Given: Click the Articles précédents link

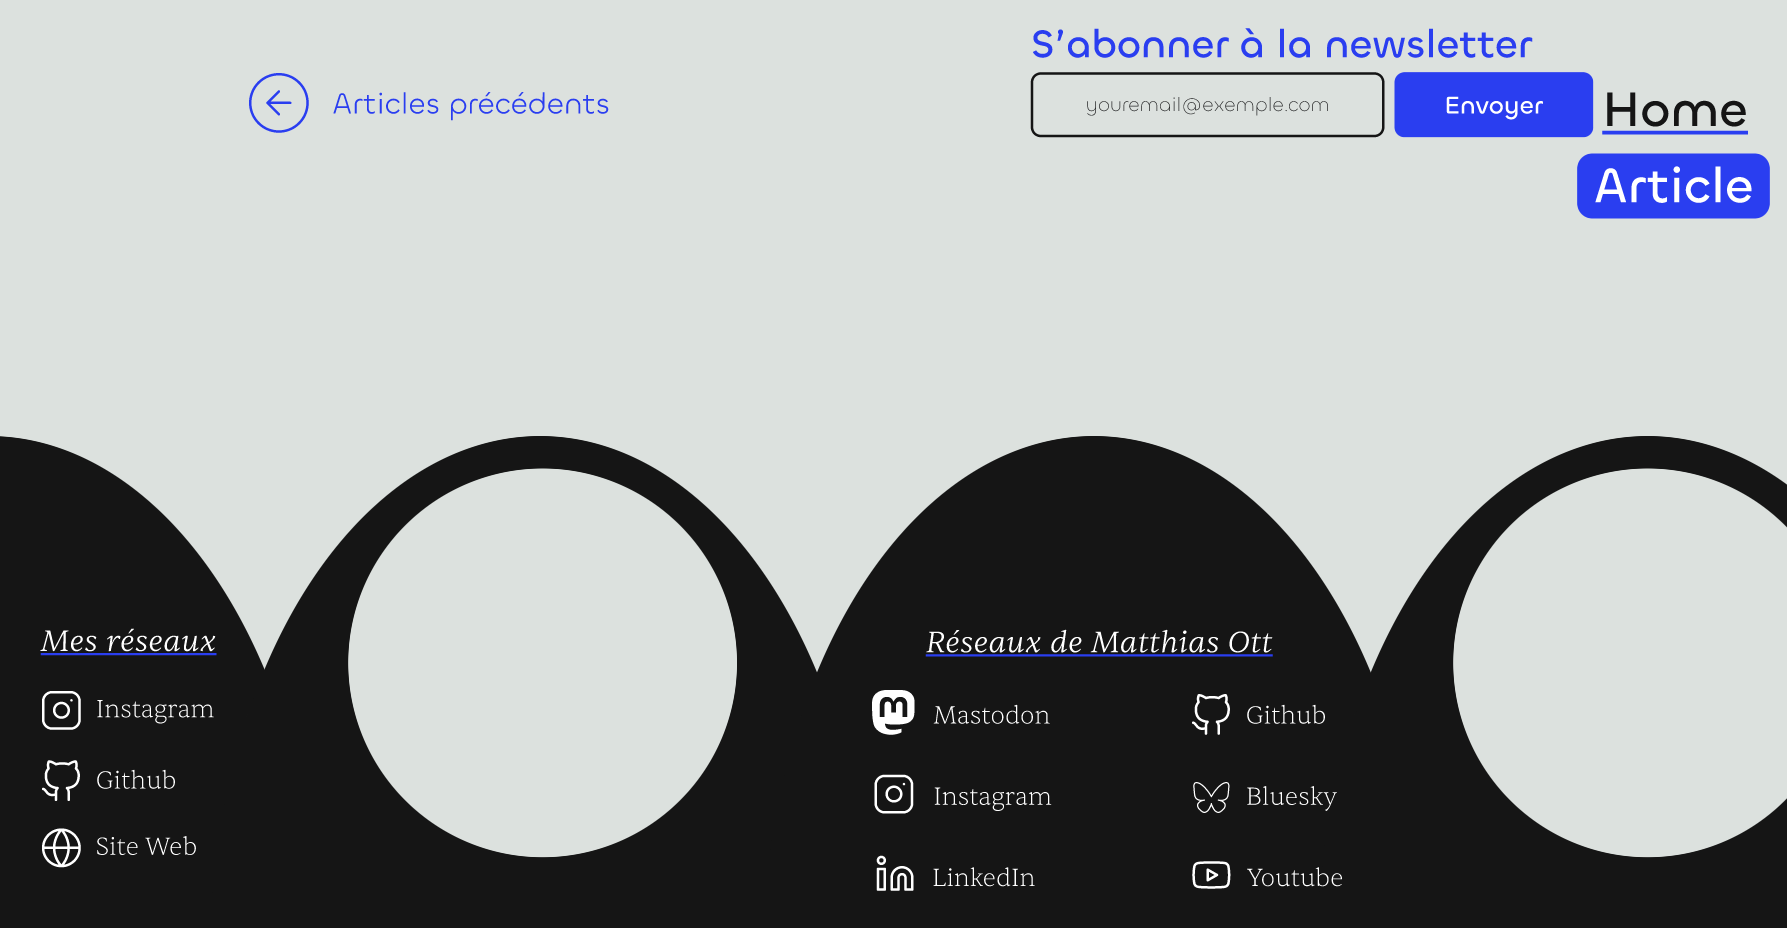Looking at the screenshot, I should click(x=470, y=103).
